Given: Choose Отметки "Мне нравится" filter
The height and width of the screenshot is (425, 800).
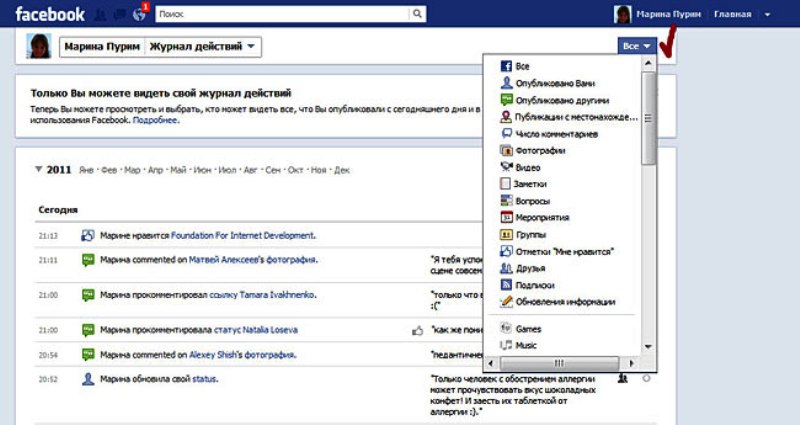Looking at the screenshot, I should [x=564, y=251].
